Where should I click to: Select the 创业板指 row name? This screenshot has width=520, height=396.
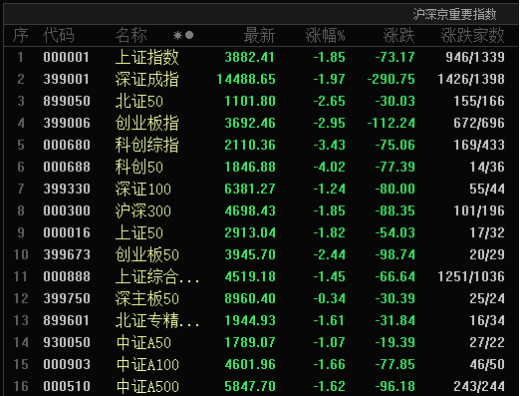click(x=147, y=123)
